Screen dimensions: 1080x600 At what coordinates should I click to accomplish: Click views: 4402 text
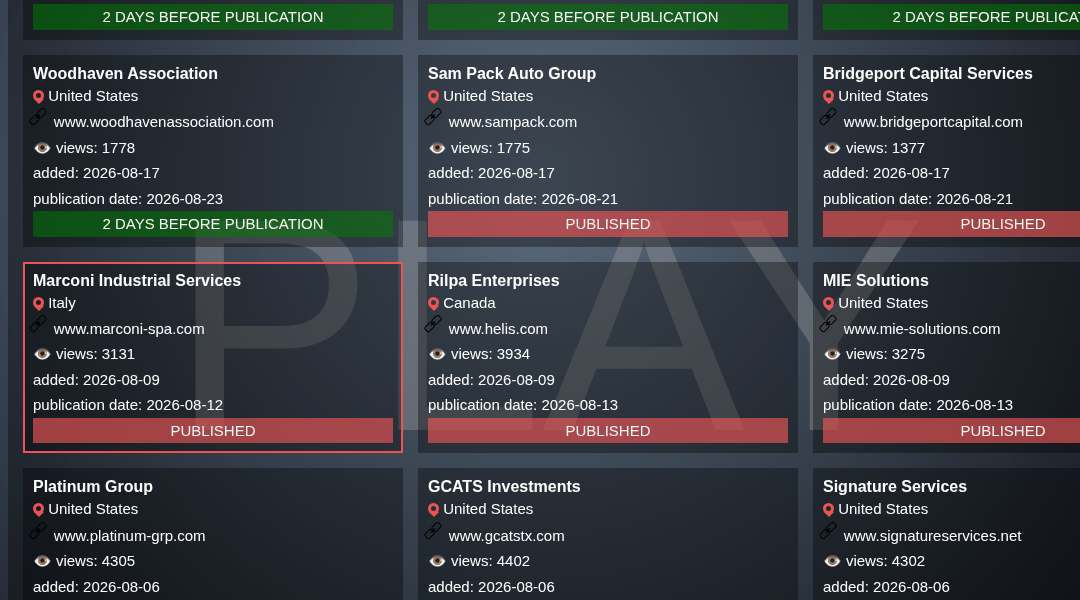coord(490,561)
